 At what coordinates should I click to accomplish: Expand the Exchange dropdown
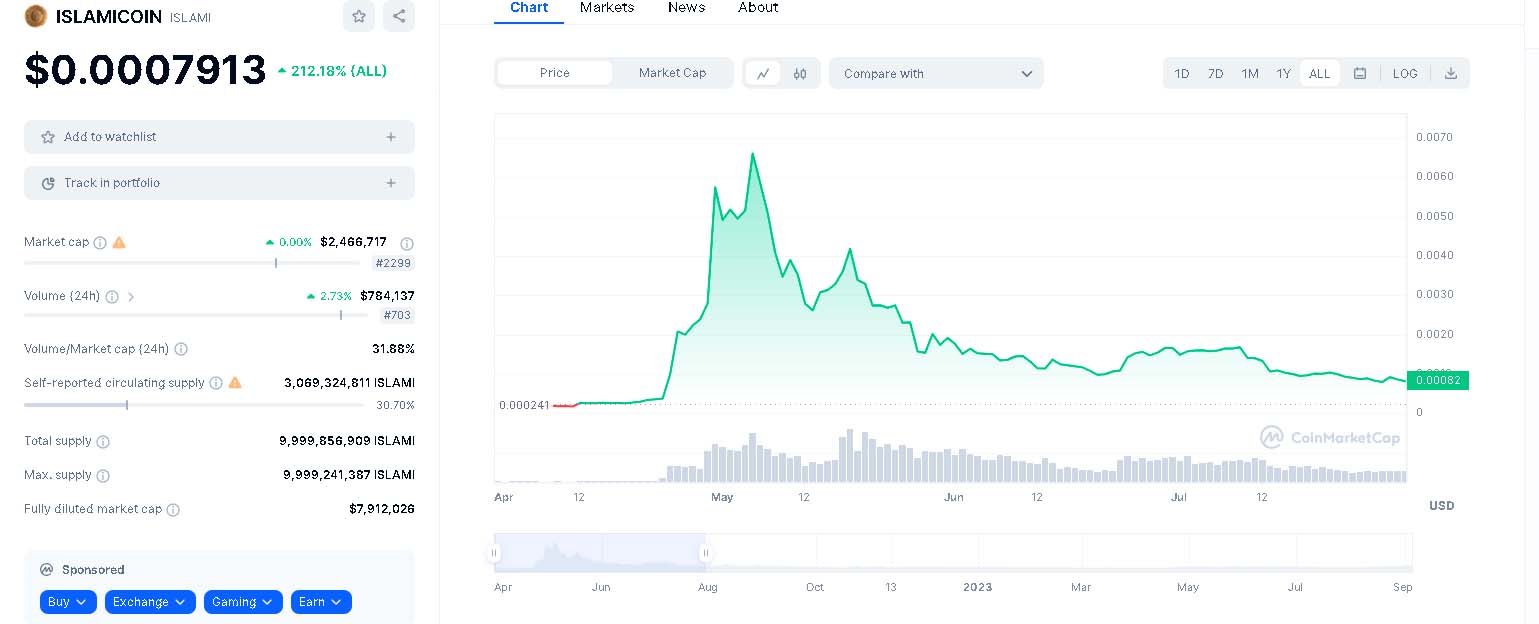(x=150, y=602)
